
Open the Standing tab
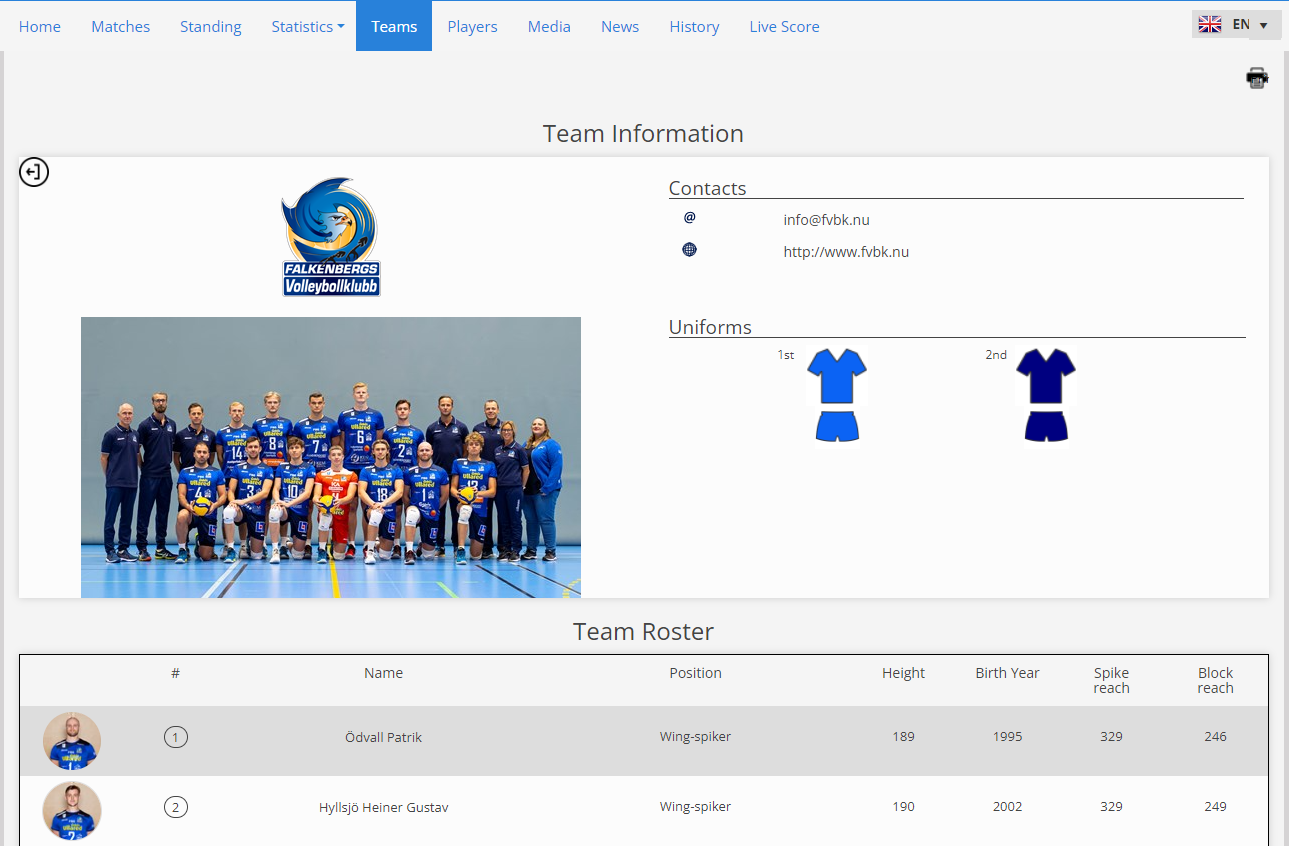click(x=211, y=27)
